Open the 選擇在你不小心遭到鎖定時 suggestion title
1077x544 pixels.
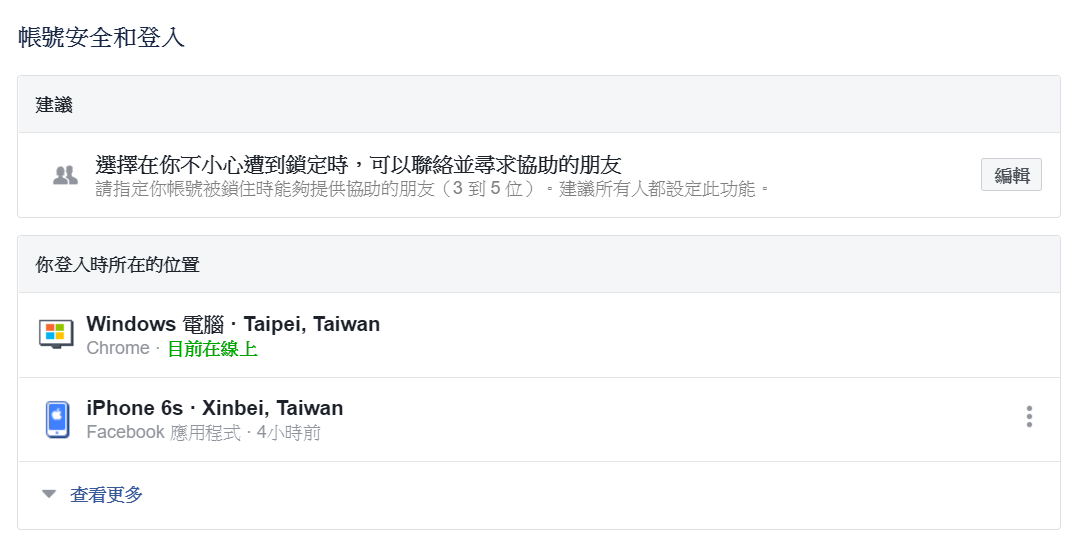tap(358, 165)
